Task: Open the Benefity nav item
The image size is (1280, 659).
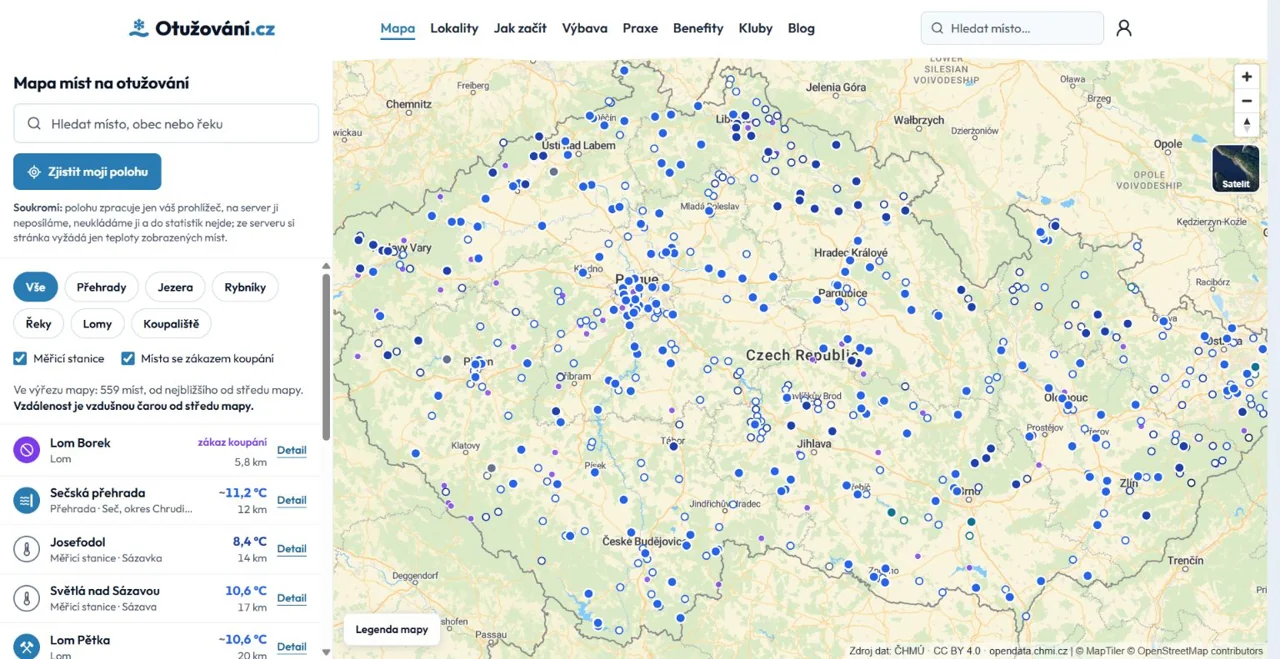Action: (x=698, y=28)
